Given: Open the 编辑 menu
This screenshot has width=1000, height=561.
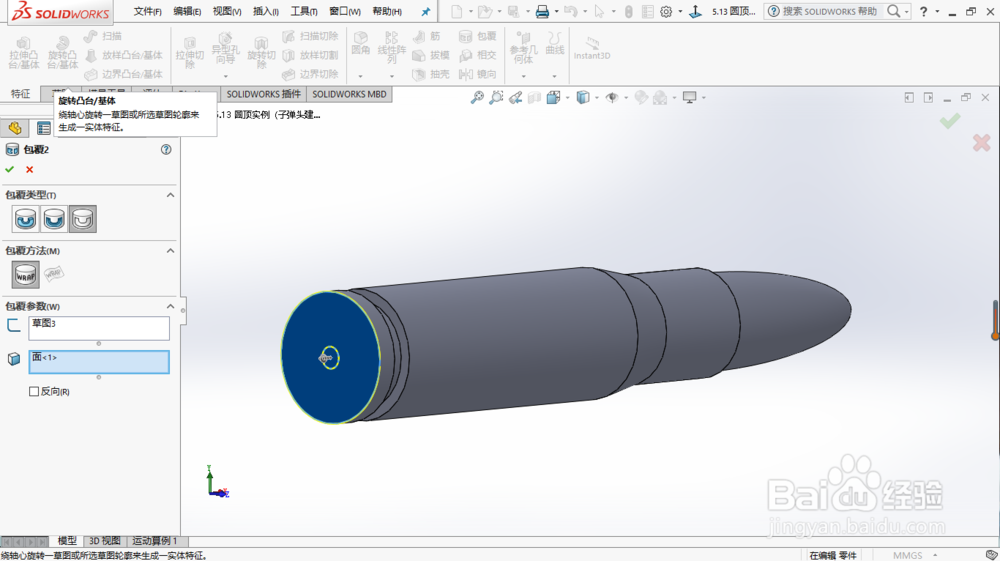Looking at the screenshot, I should click(x=187, y=11).
